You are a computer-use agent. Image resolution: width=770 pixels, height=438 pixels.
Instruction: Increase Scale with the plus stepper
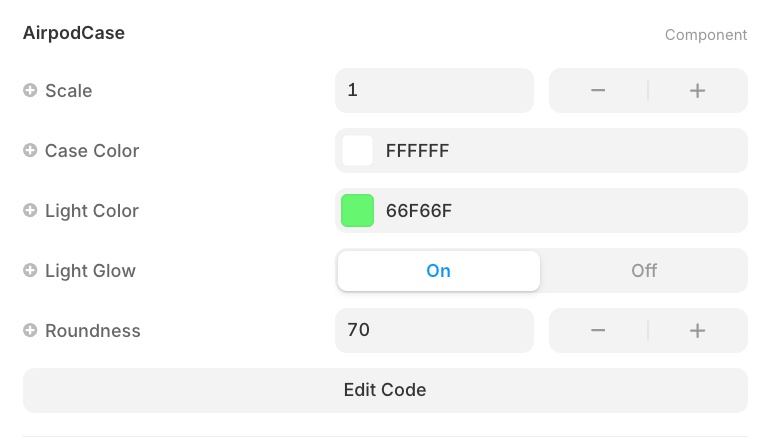pyautogui.click(x=698, y=91)
